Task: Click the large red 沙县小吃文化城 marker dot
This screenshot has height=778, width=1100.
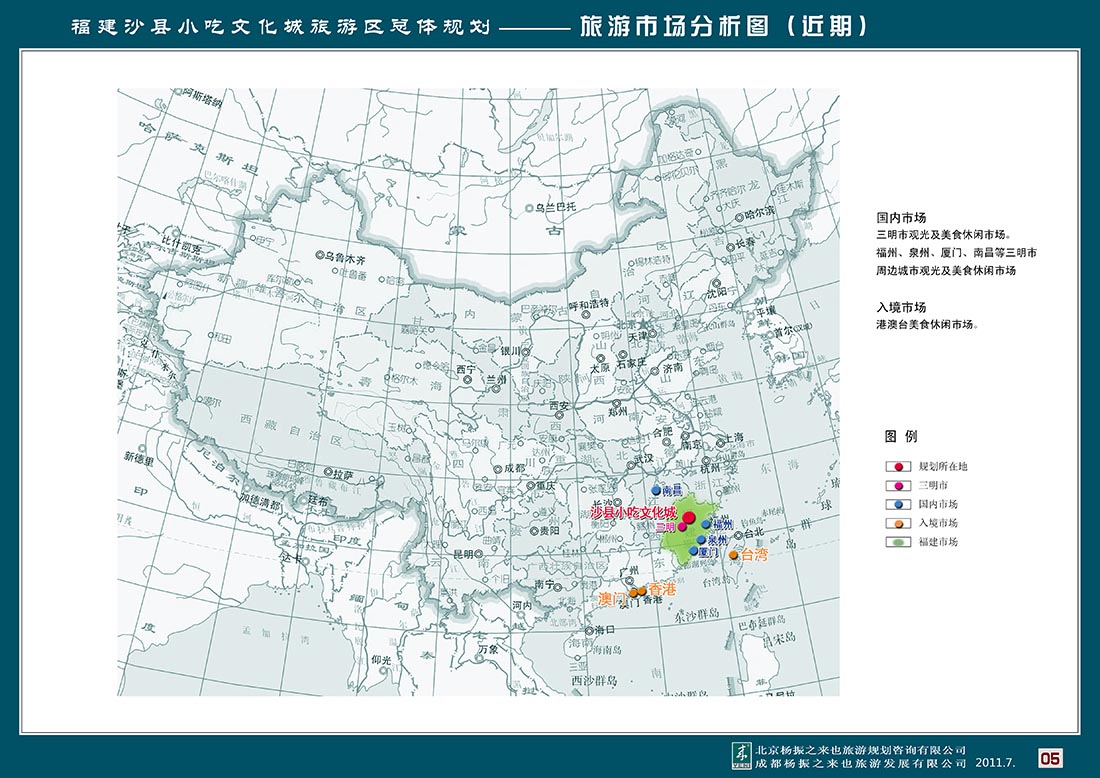Action: tap(689, 519)
